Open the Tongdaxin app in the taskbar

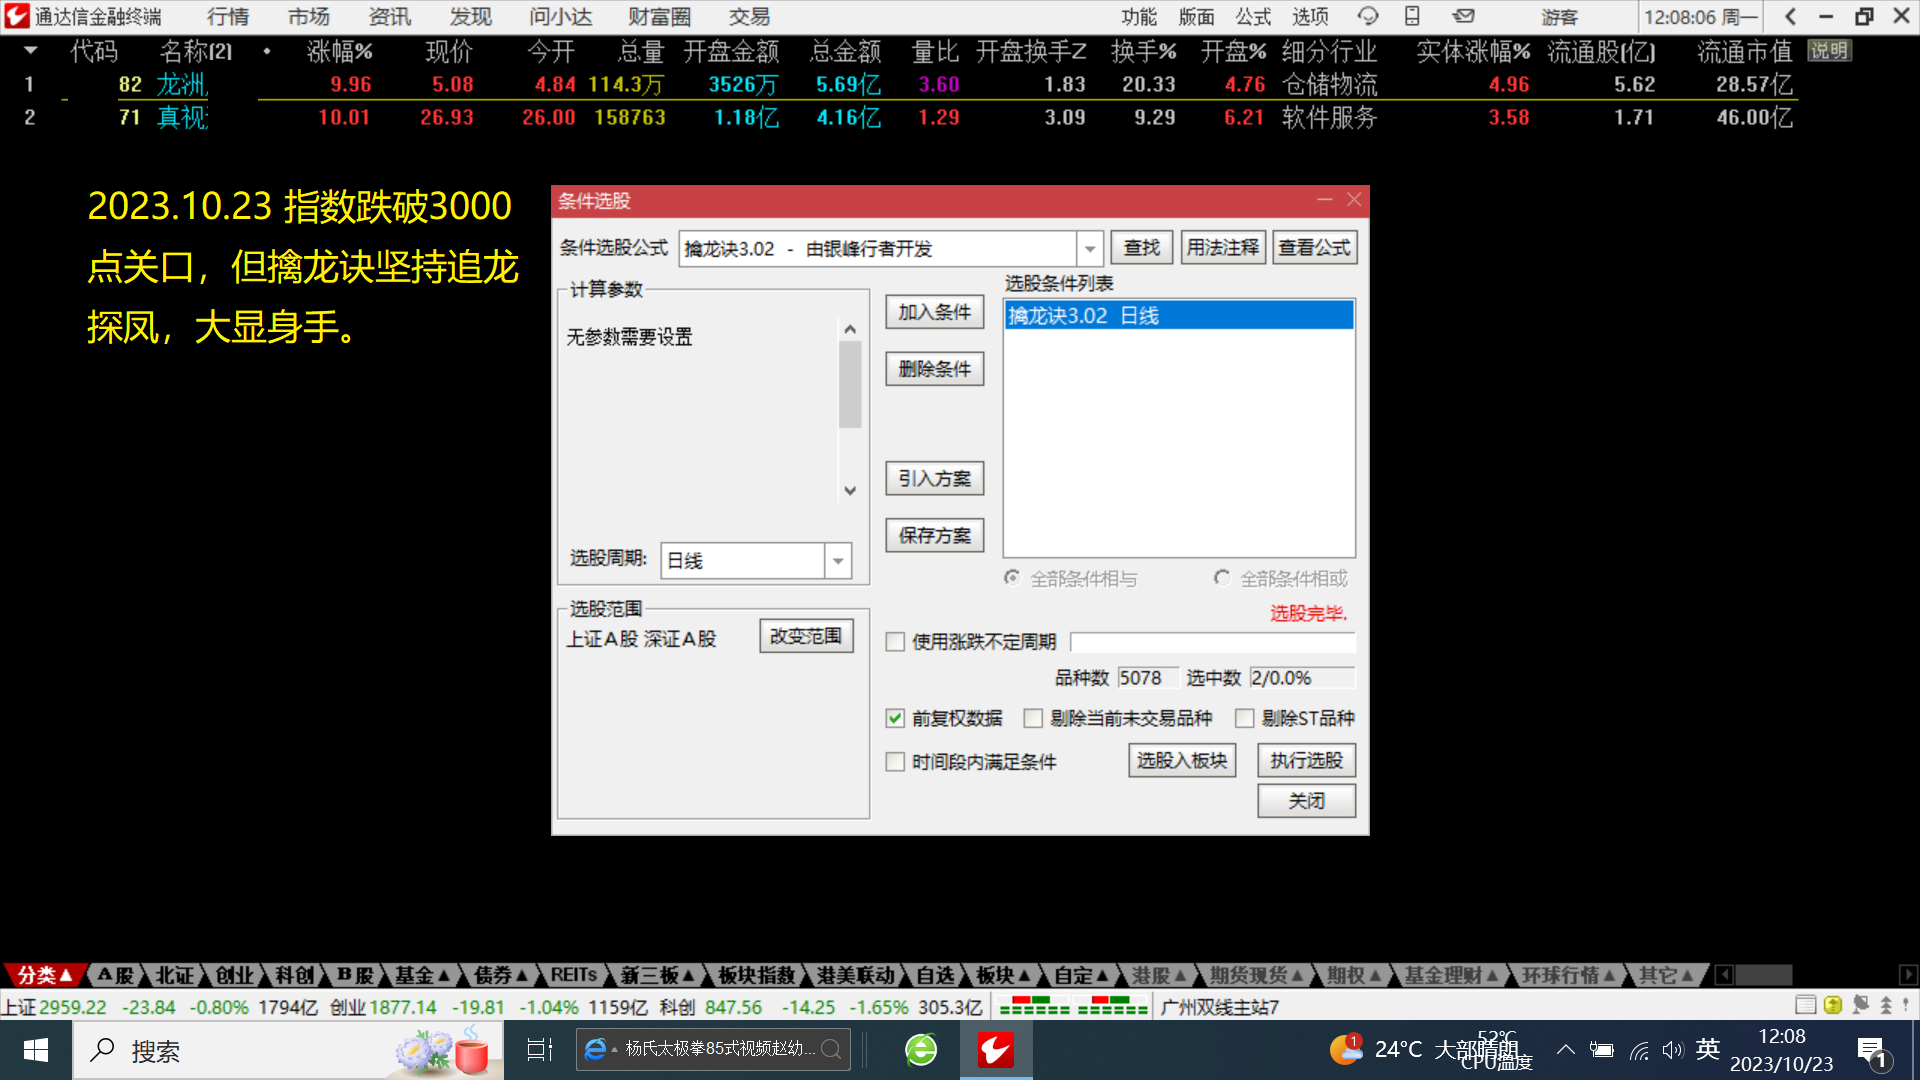pyautogui.click(x=995, y=1050)
